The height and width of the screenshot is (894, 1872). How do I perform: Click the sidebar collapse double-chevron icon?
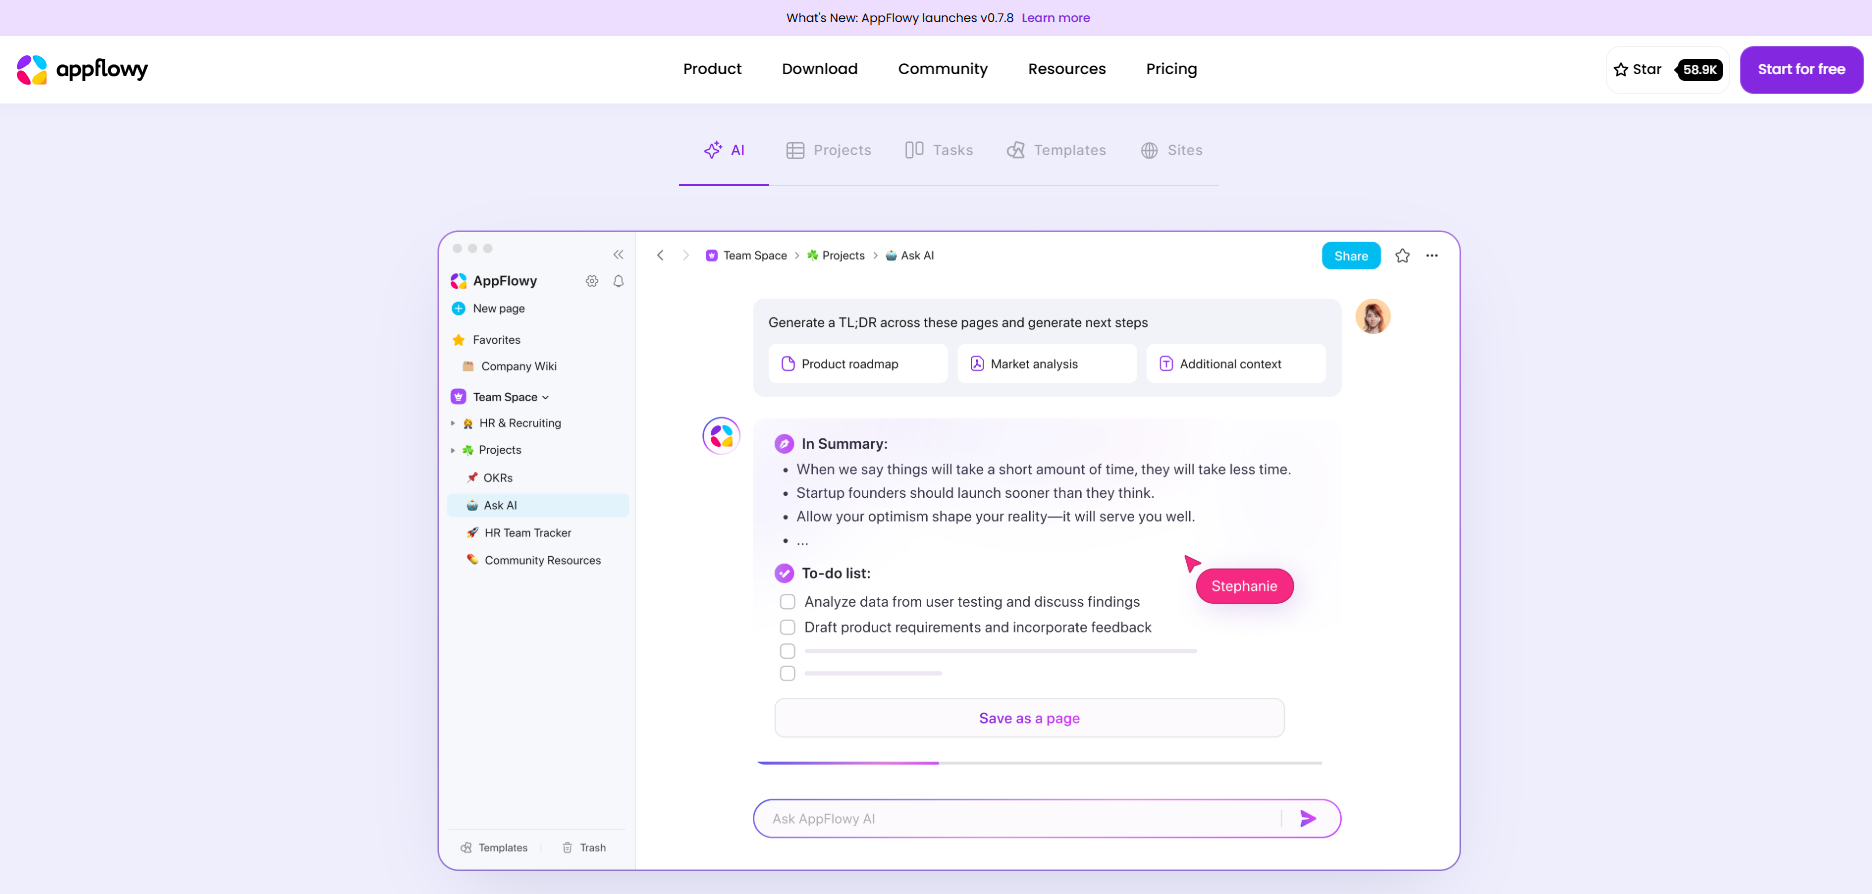[x=618, y=255]
